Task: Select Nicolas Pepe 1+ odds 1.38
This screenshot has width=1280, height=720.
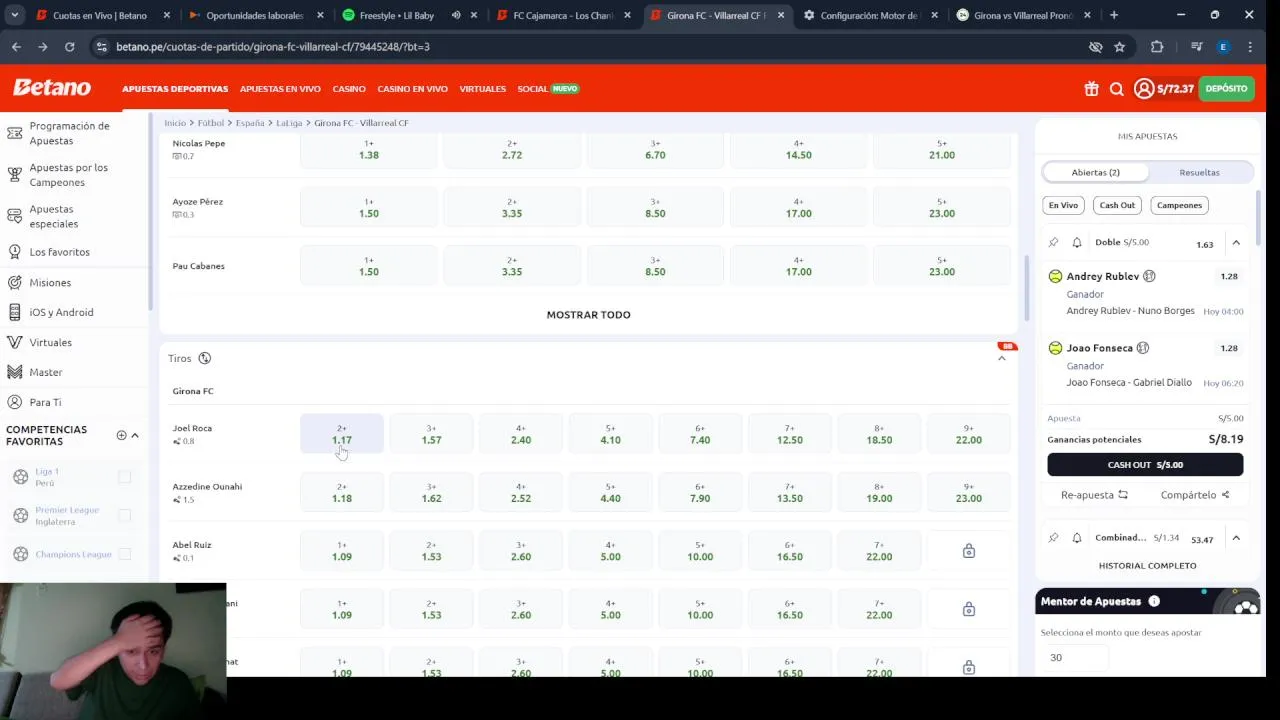Action: [369, 149]
